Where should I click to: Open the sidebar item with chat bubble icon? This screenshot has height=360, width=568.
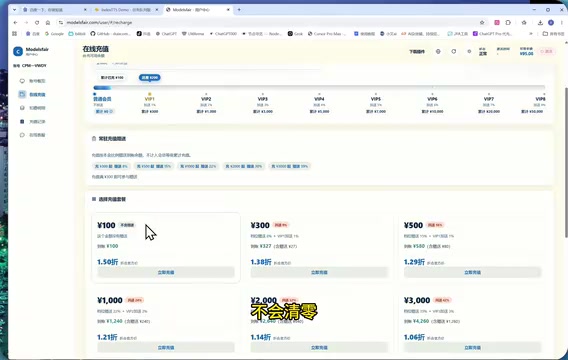click(33, 135)
